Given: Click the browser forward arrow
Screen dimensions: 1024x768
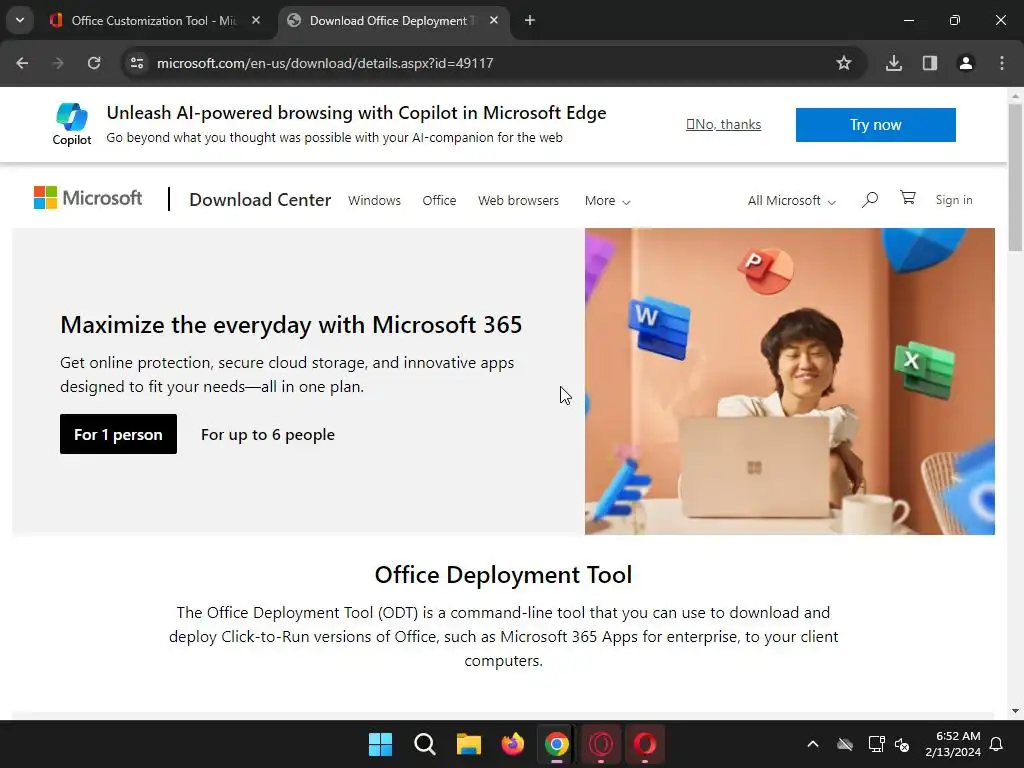Looking at the screenshot, I should tap(58, 63).
